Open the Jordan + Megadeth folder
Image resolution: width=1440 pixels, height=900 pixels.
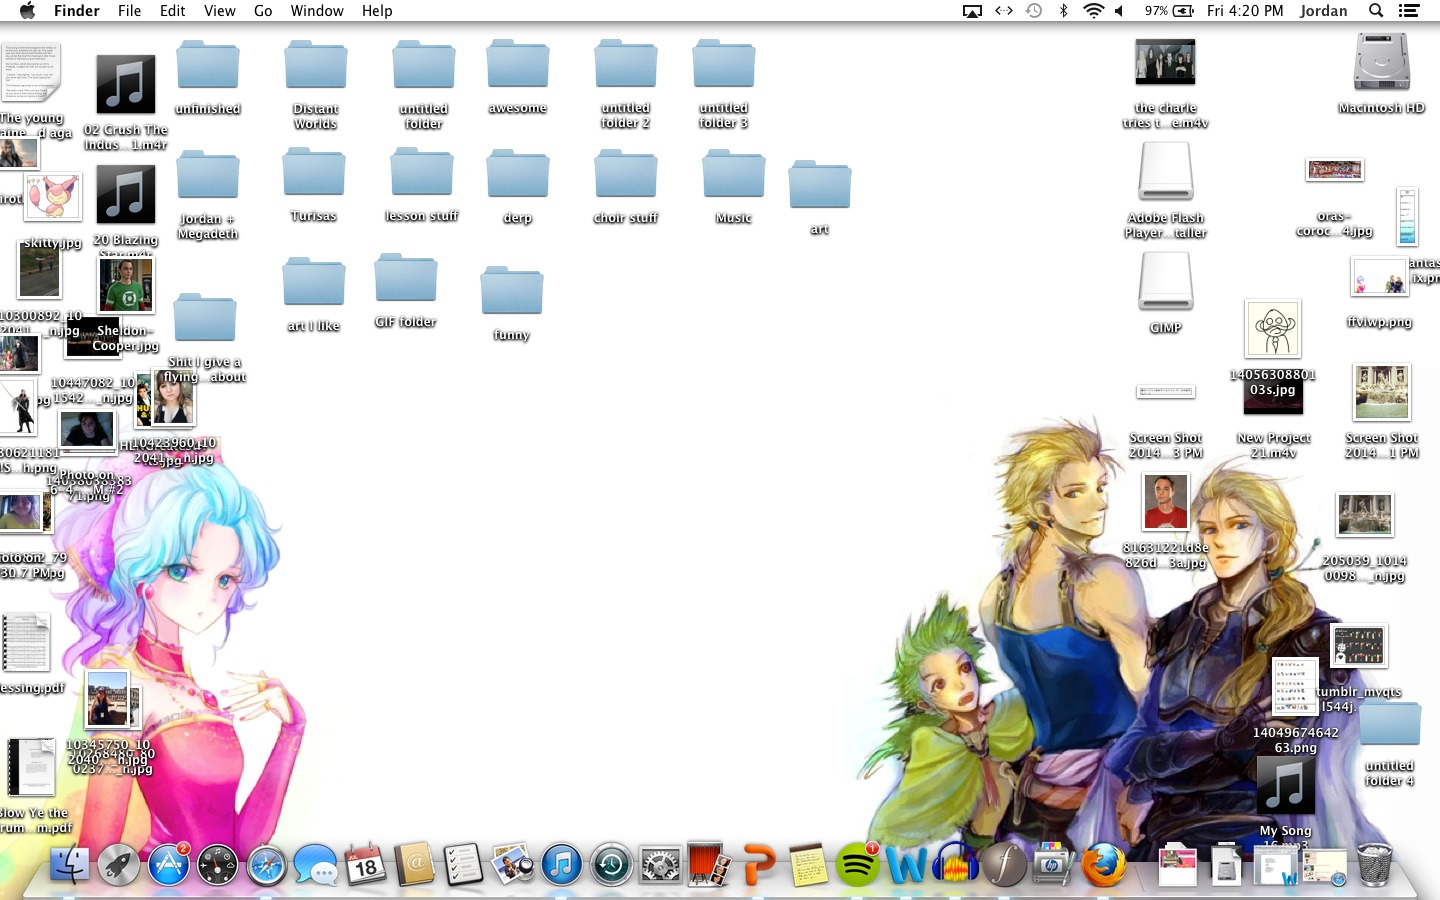click(208, 176)
